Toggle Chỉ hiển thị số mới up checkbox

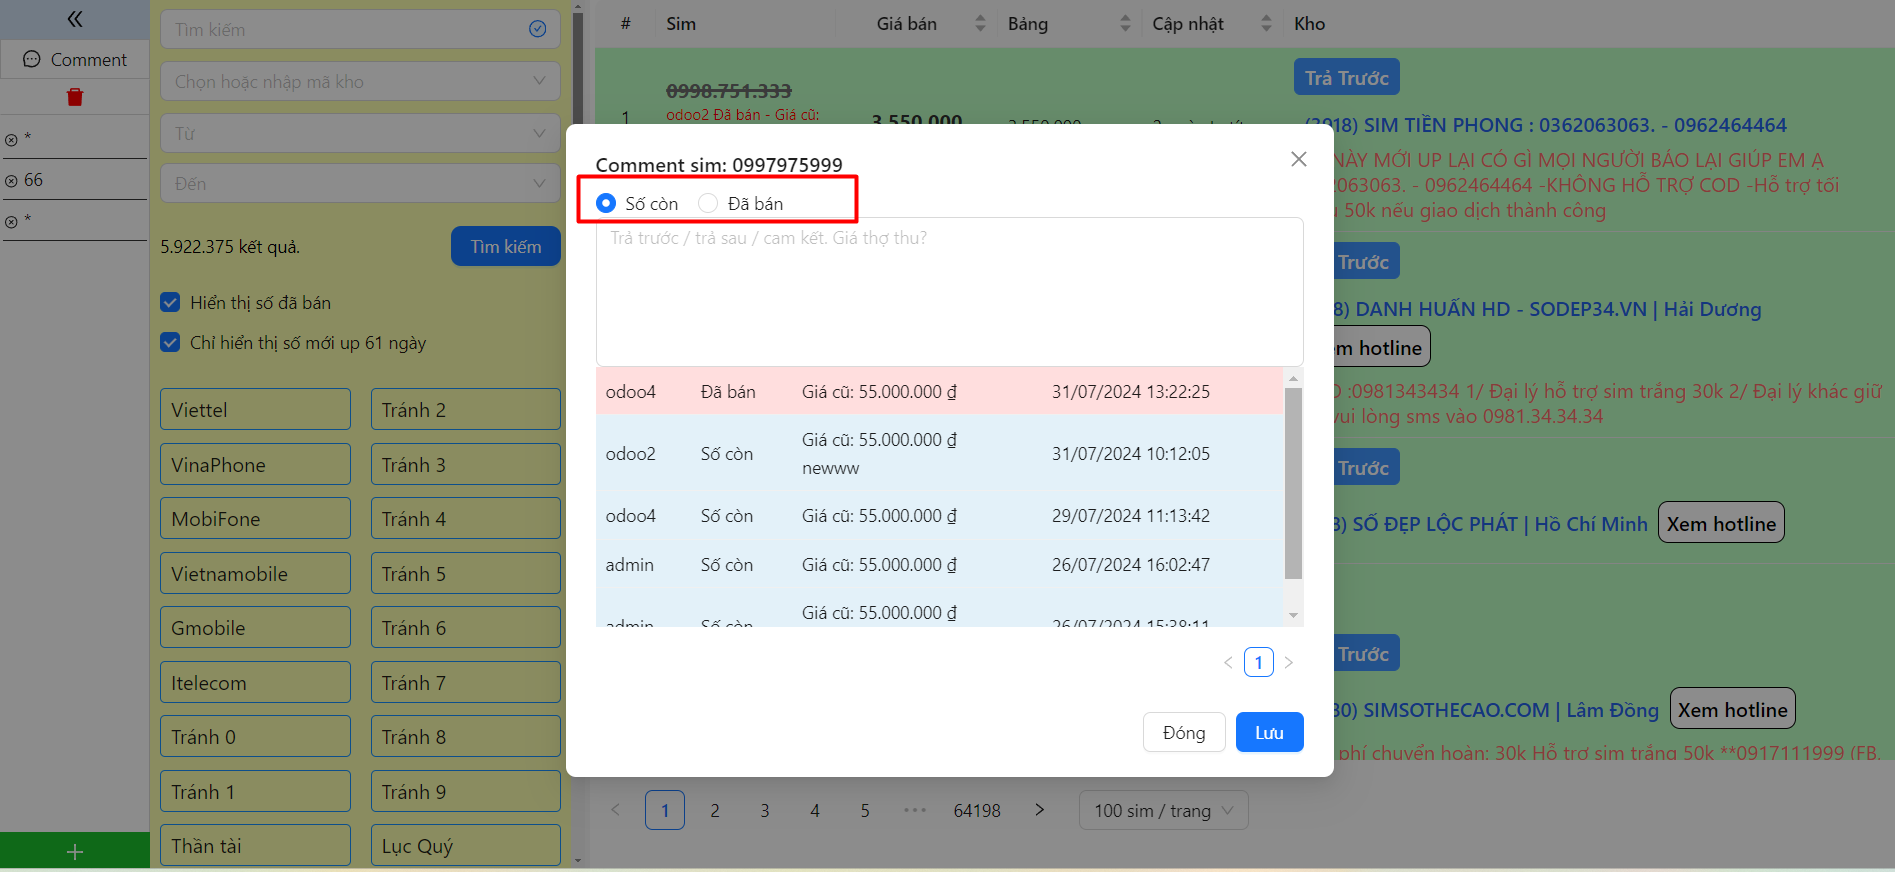pos(170,342)
